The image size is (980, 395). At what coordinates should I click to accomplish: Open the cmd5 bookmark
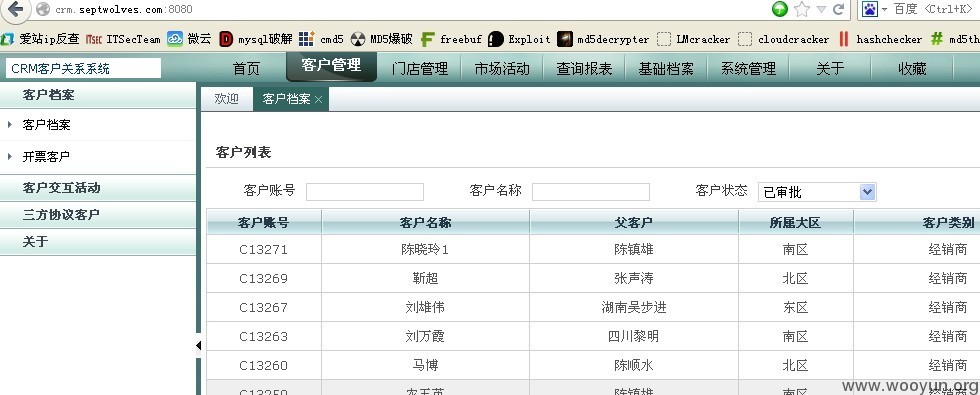(x=321, y=39)
